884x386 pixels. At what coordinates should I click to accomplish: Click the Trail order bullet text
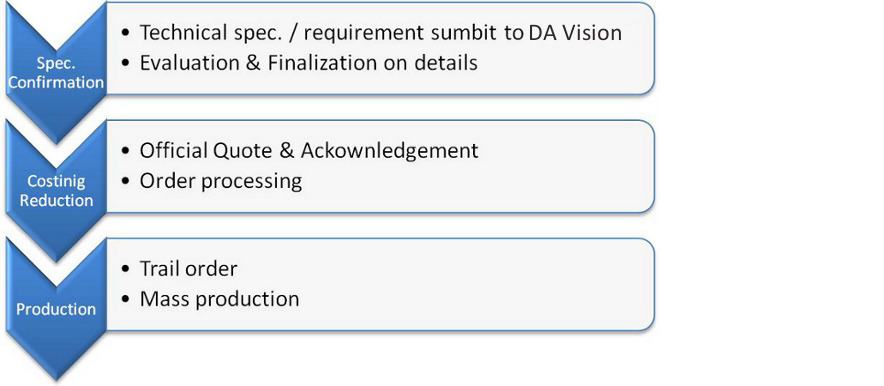[188, 269]
